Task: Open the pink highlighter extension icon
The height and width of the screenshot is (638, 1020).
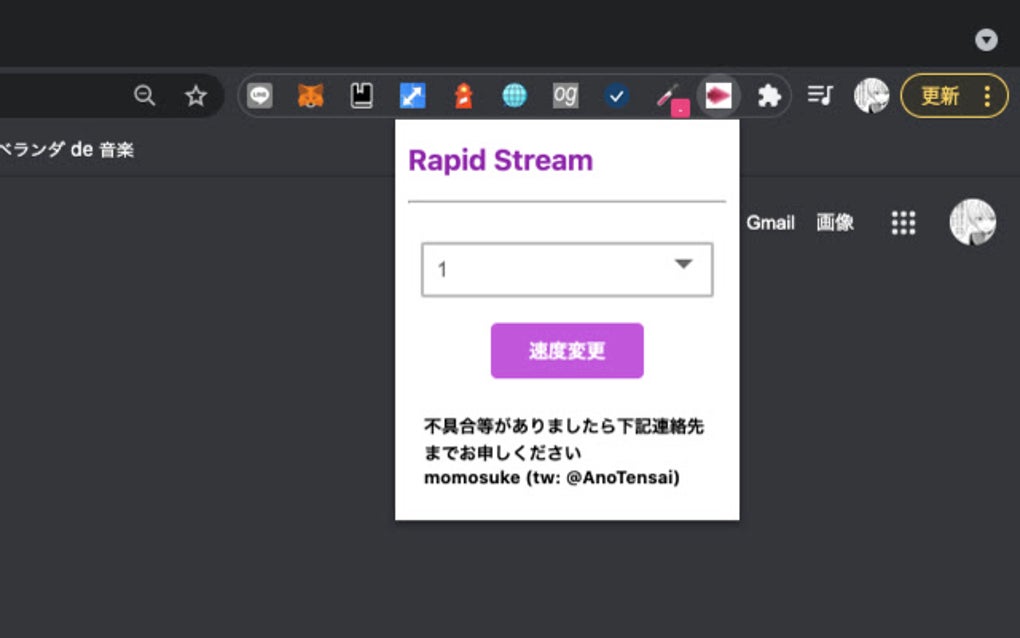Action: click(x=668, y=96)
